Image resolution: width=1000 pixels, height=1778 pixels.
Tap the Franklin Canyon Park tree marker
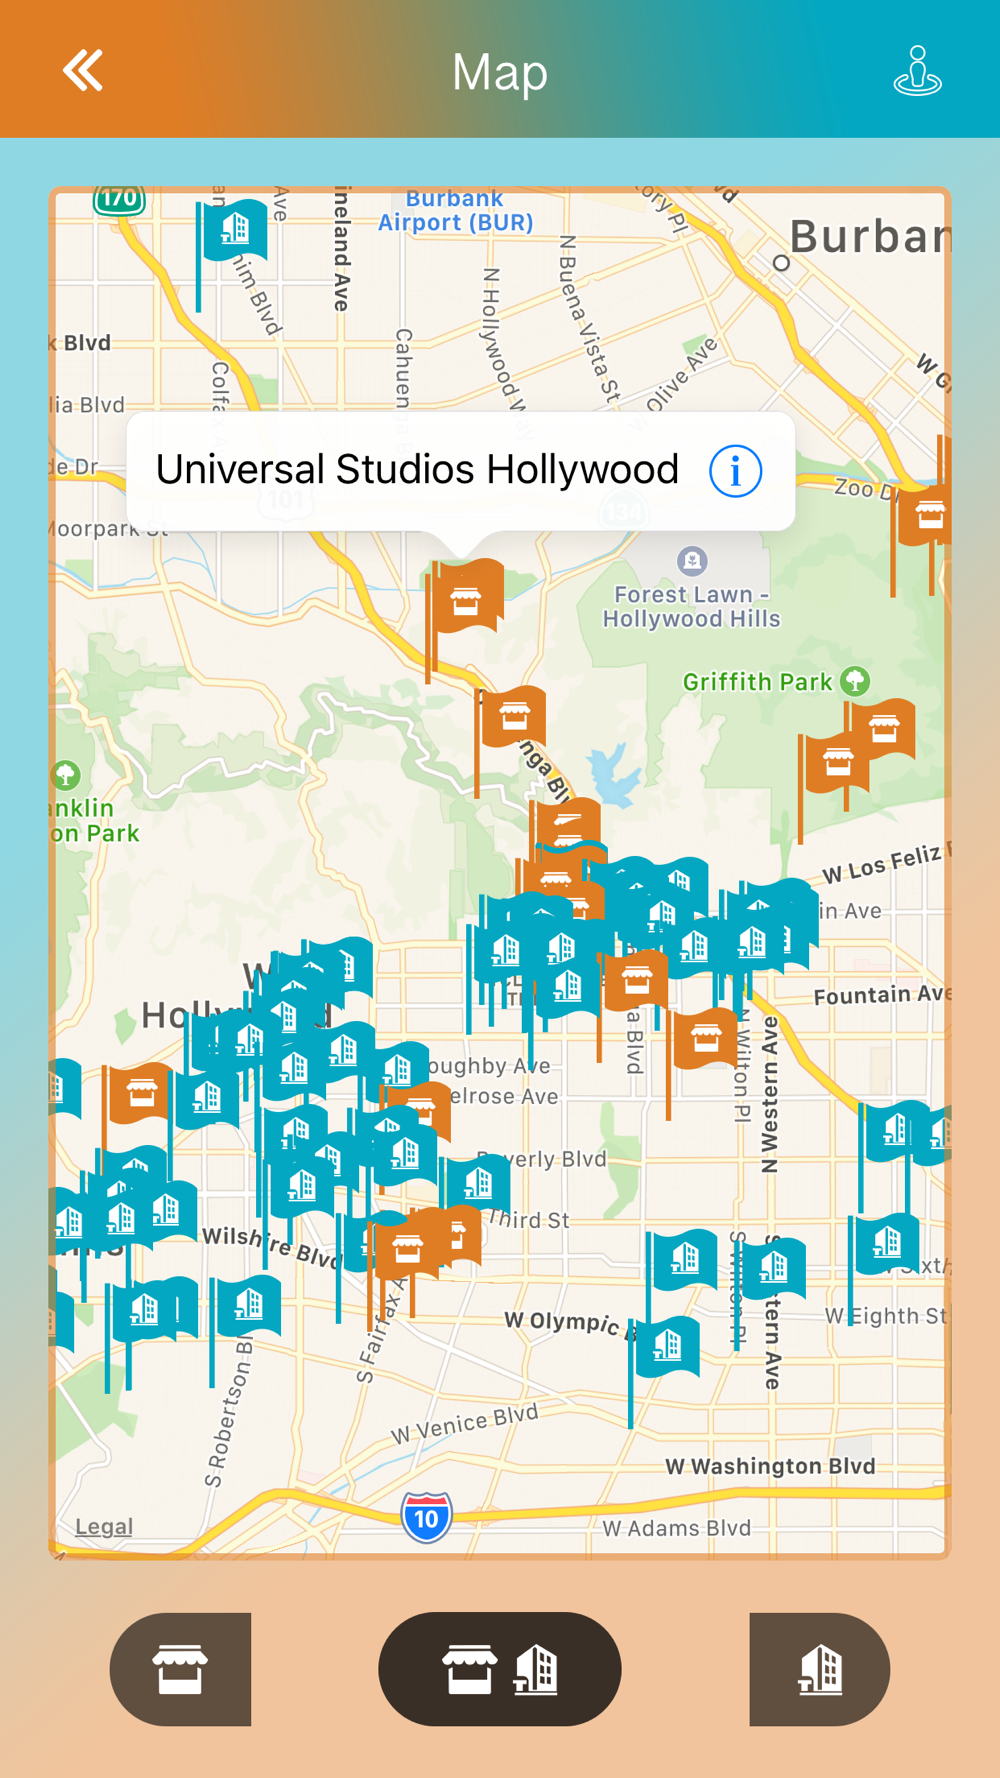[66, 775]
